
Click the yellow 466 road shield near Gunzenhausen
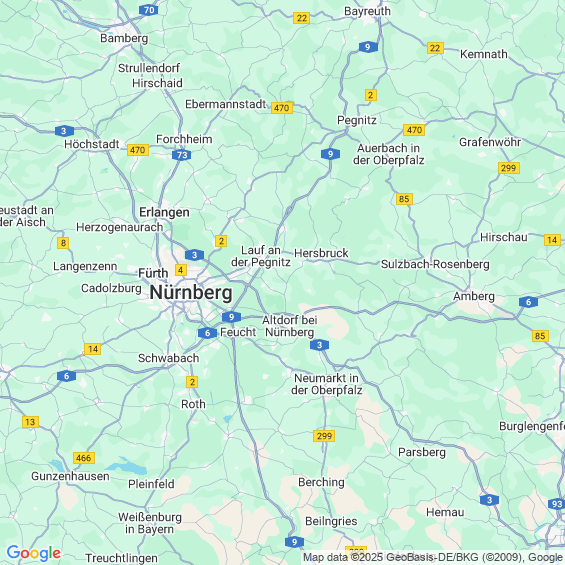(84, 458)
